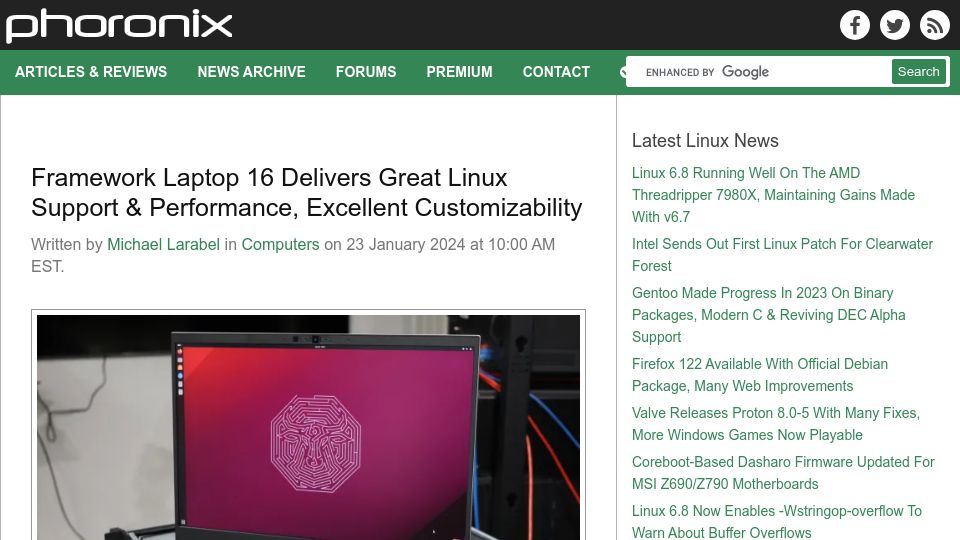
Task: Open Linux 6.8 -Wstringop-overflow news link
Action: 776,522
